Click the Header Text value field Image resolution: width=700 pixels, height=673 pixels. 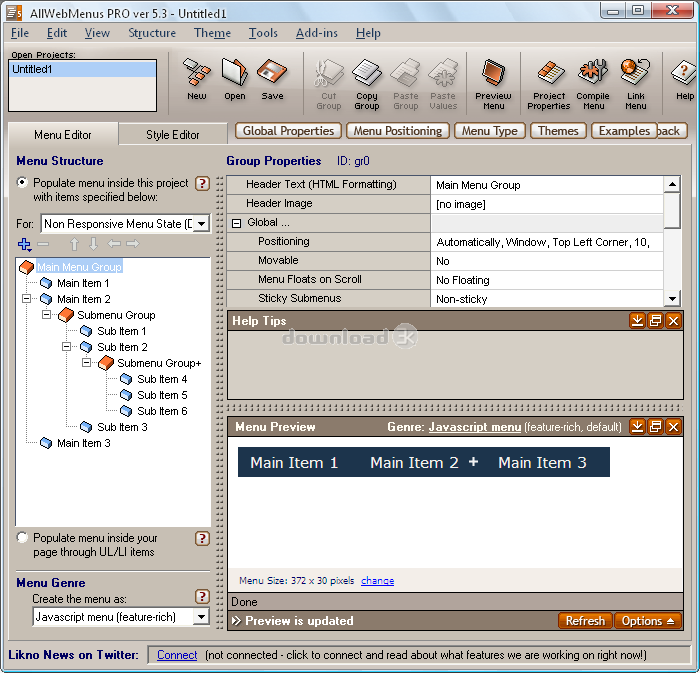point(547,185)
